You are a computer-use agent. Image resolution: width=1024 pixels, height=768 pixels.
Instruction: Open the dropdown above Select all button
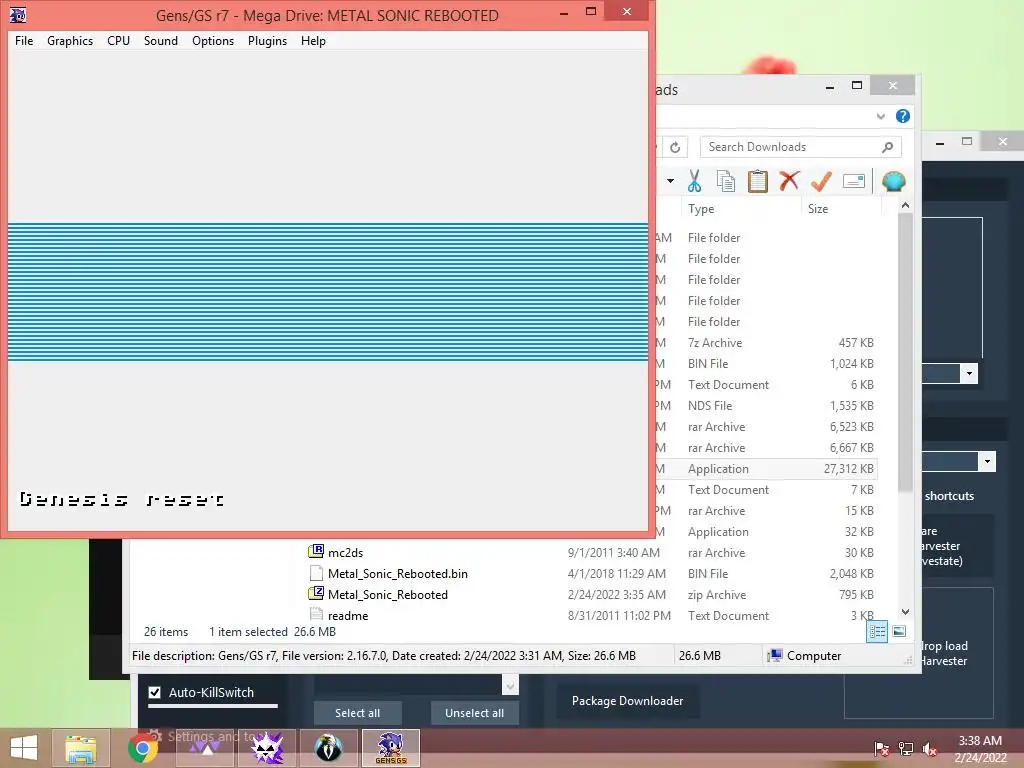point(510,685)
